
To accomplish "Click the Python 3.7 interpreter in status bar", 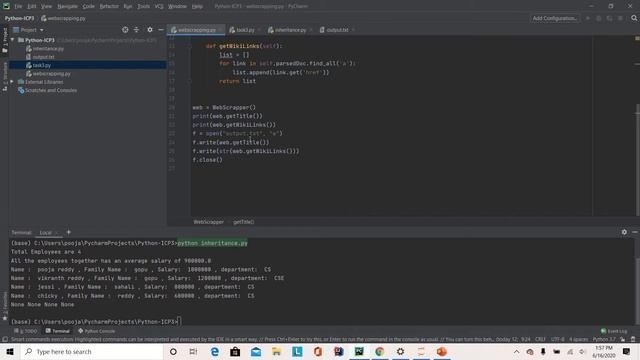I will [x=604, y=340].
